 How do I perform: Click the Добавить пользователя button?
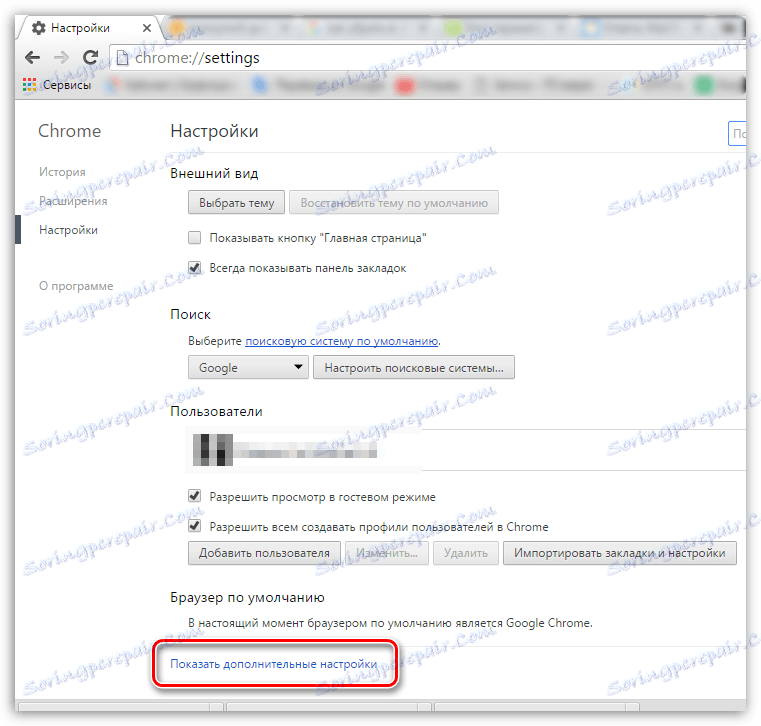[264, 553]
